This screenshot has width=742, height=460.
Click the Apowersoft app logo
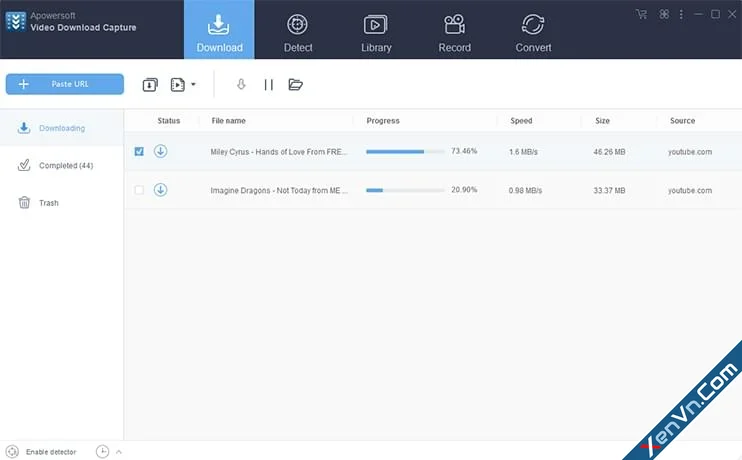tap(16, 21)
